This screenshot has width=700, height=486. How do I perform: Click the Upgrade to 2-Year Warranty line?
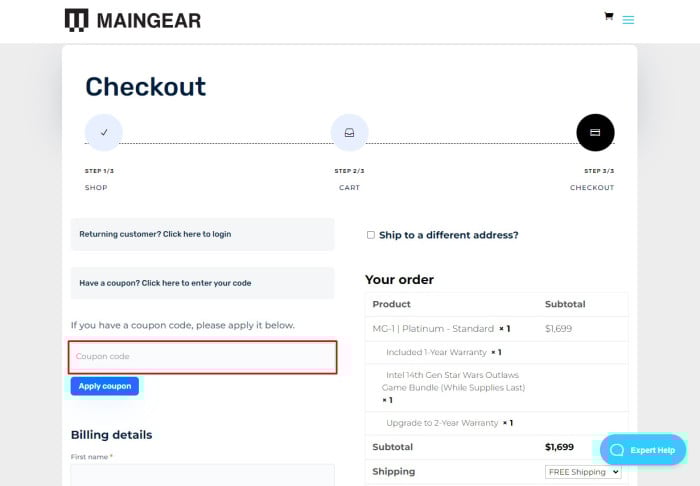[443, 423]
